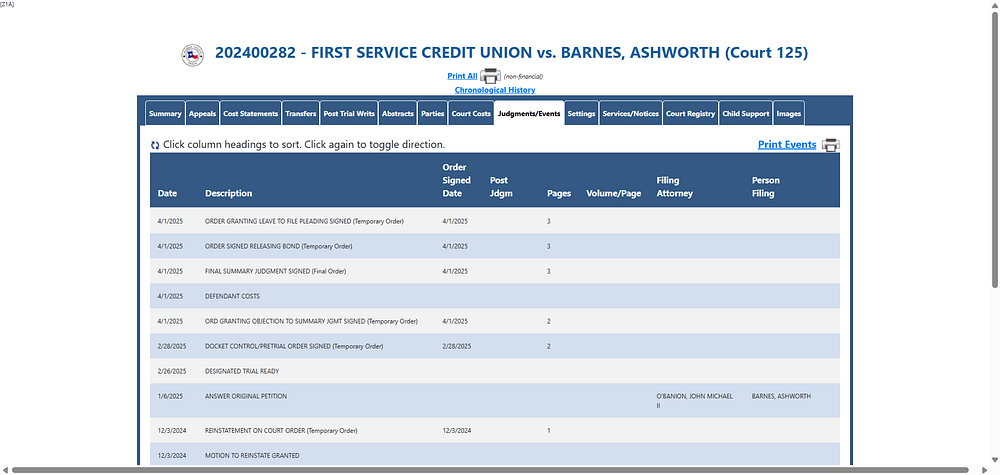Select the DESIGNATED TRIAL READY row
Screen dimensions: 1000x475
[x=495, y=371]
